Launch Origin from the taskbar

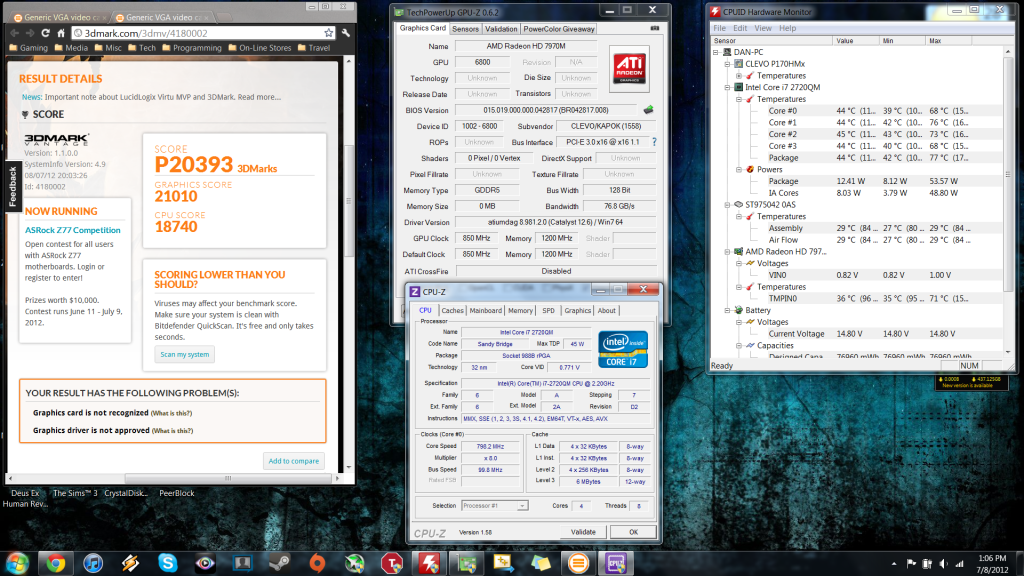click(317, 564)
